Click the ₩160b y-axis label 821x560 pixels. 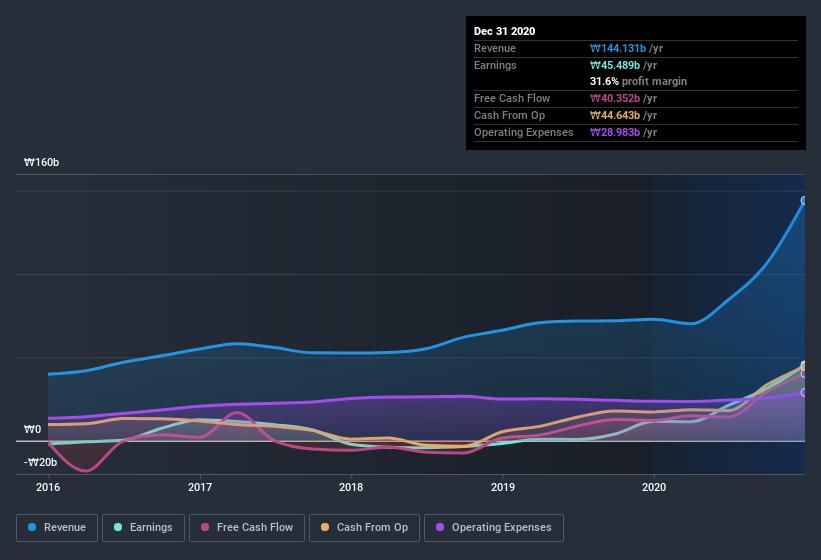[41, 162]
